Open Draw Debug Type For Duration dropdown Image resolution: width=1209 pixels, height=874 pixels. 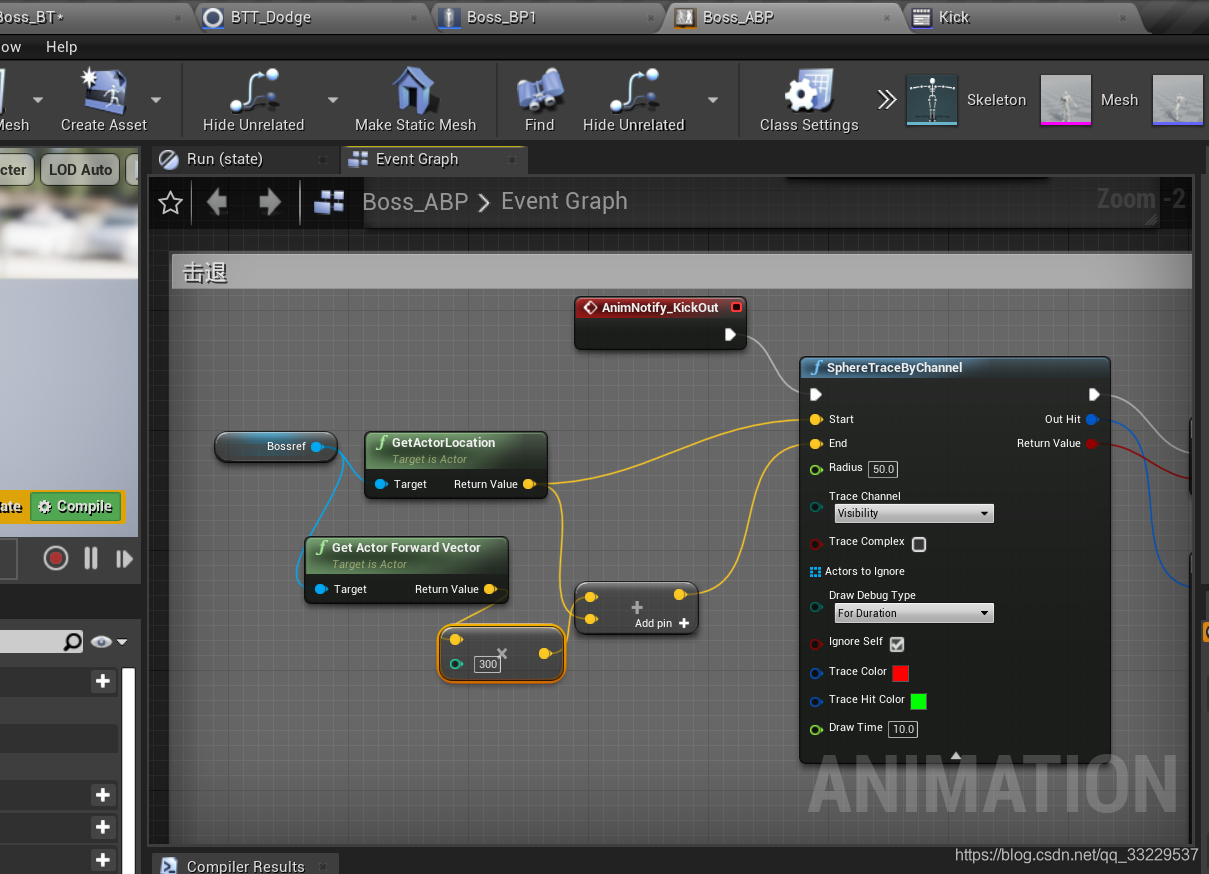point(914,613)
